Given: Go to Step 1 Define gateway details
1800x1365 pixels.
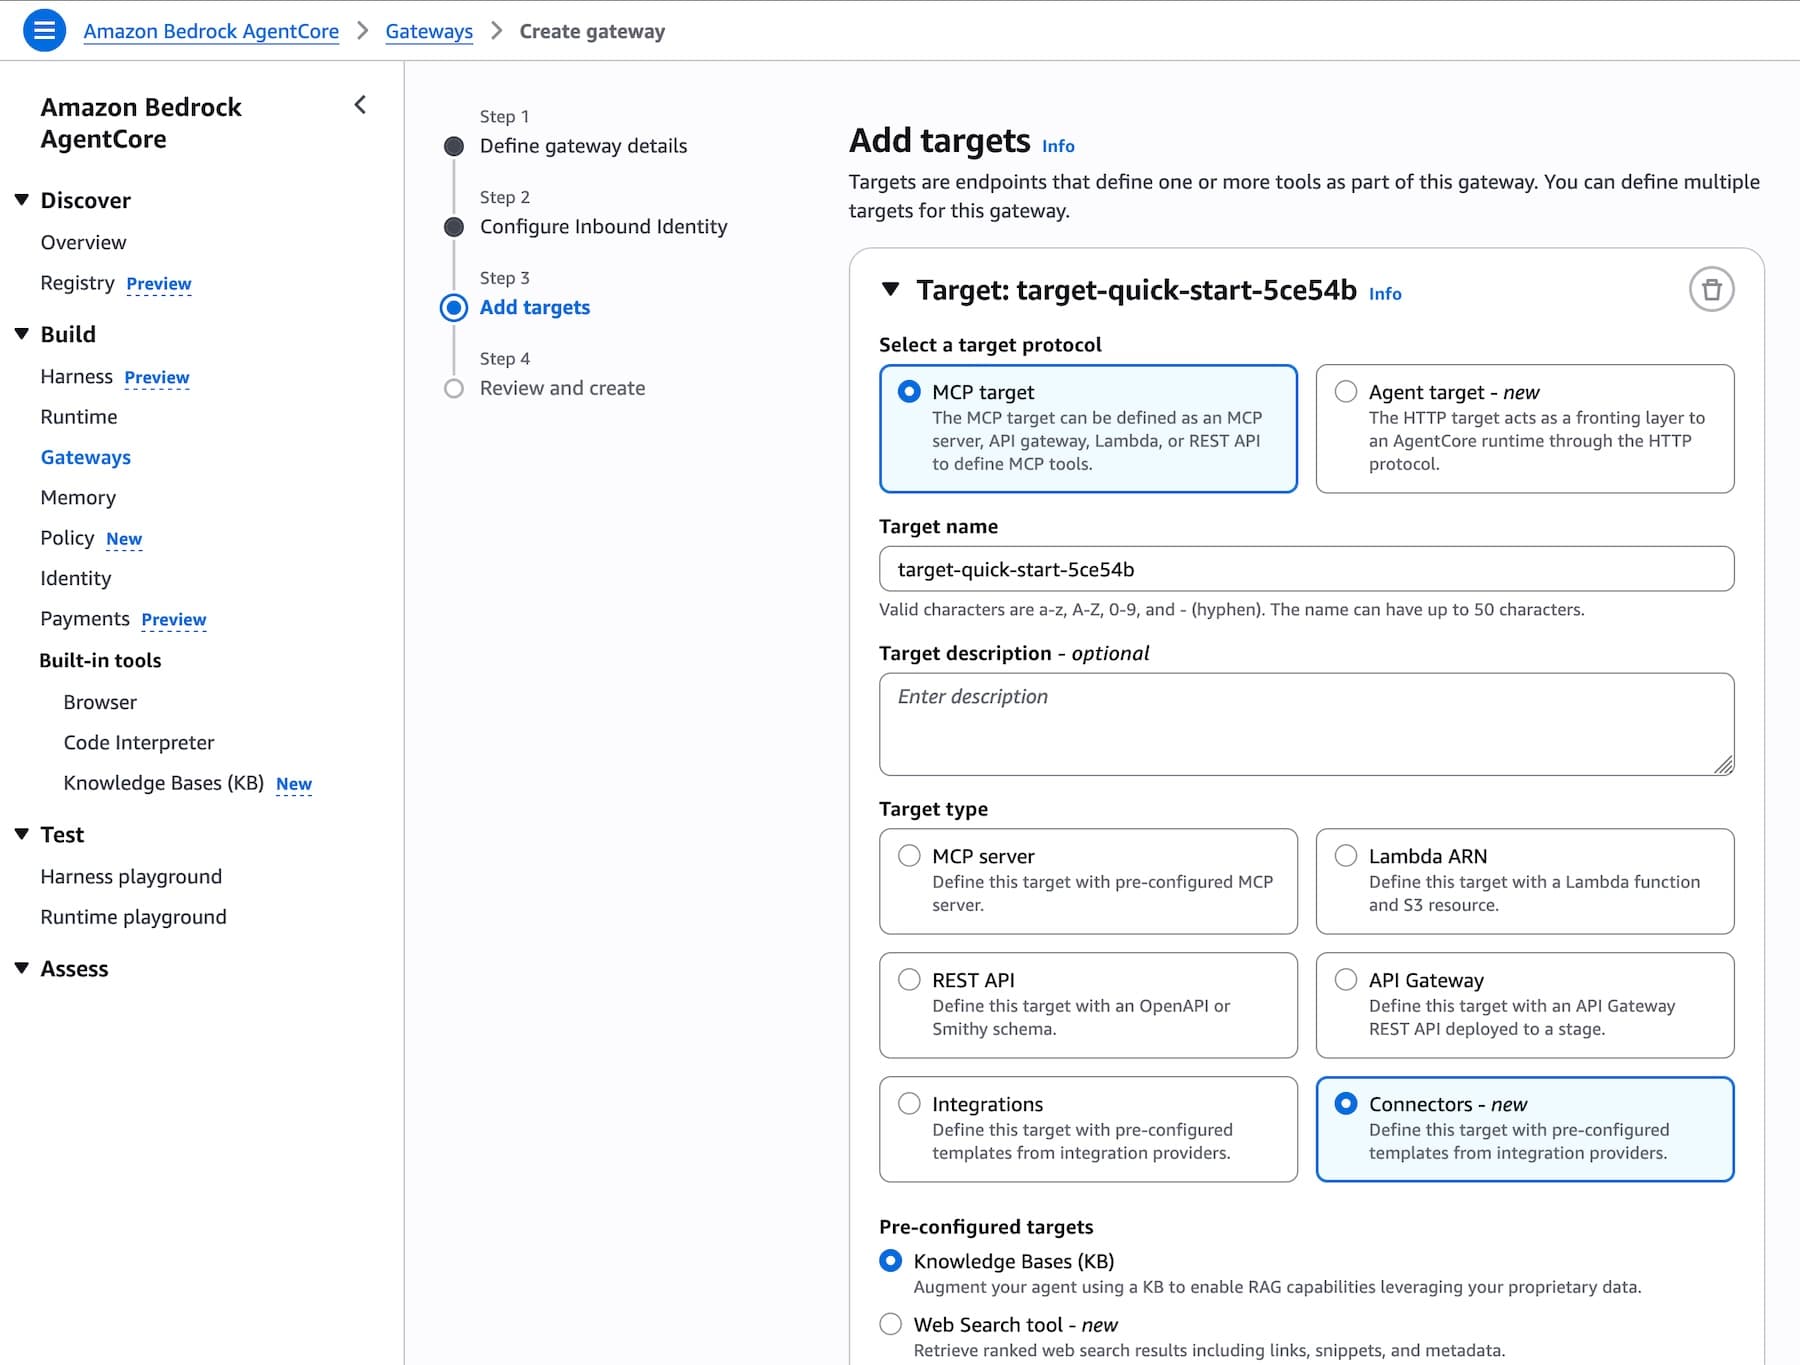Looking at the screenshot, I should 583,146.
